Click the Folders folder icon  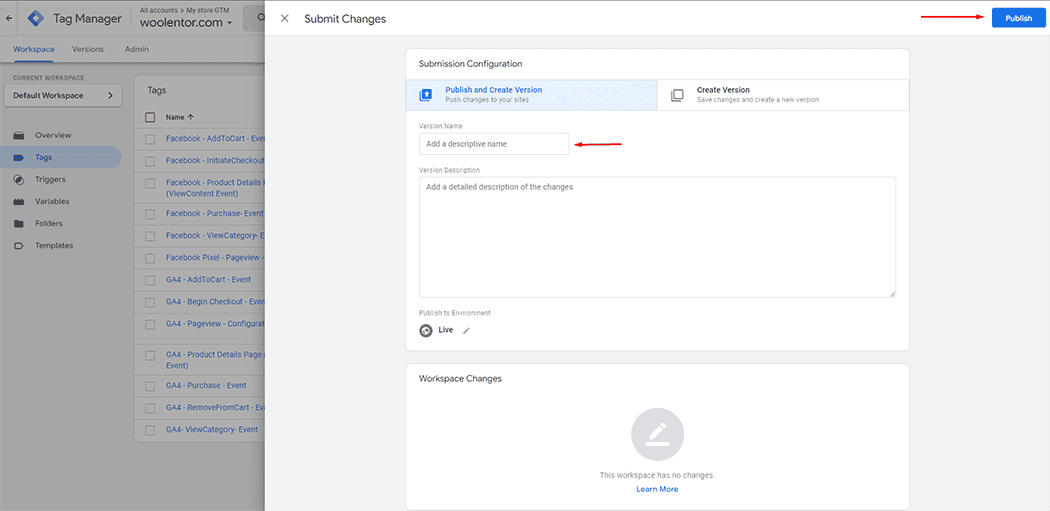pyautogui.click(x=19, y=224)
